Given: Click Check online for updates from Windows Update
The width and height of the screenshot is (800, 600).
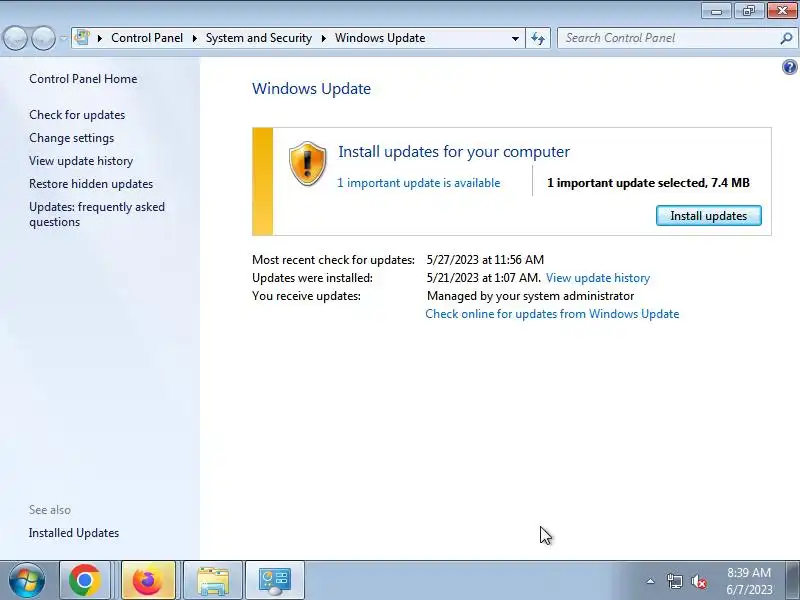Looking at the screenshot, I should point(552,314).
